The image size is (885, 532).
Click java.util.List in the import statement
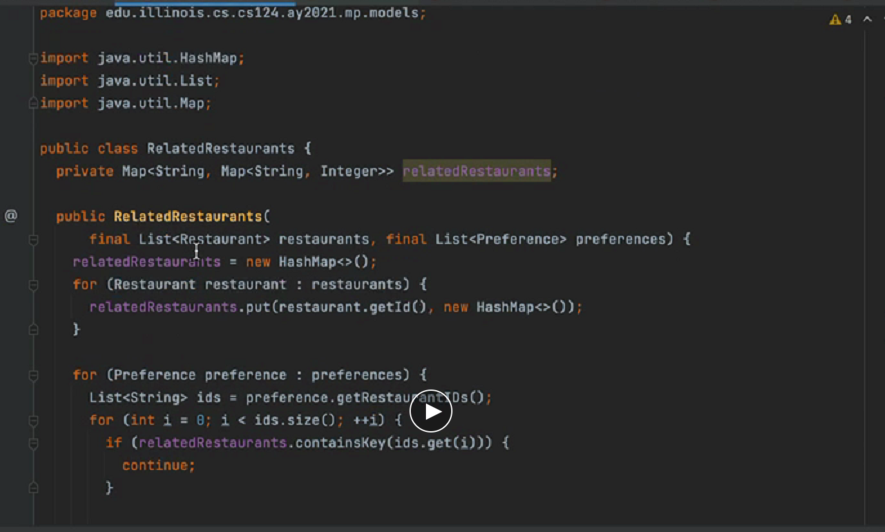point(155,81)
